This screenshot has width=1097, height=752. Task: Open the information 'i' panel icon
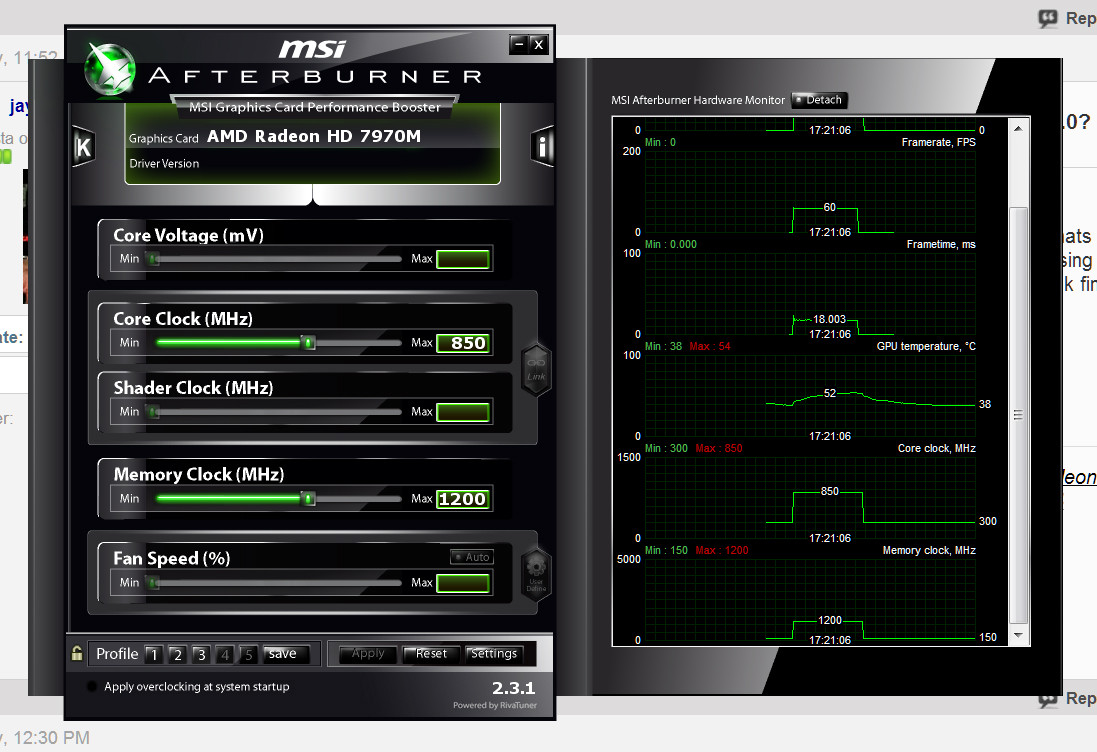tap(542, 146)
